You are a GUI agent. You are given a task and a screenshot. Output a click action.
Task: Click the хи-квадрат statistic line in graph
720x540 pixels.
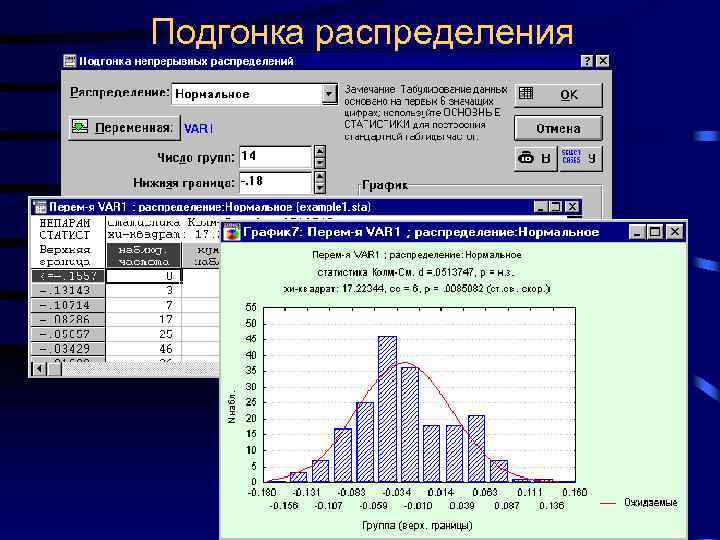click(416, 289)
